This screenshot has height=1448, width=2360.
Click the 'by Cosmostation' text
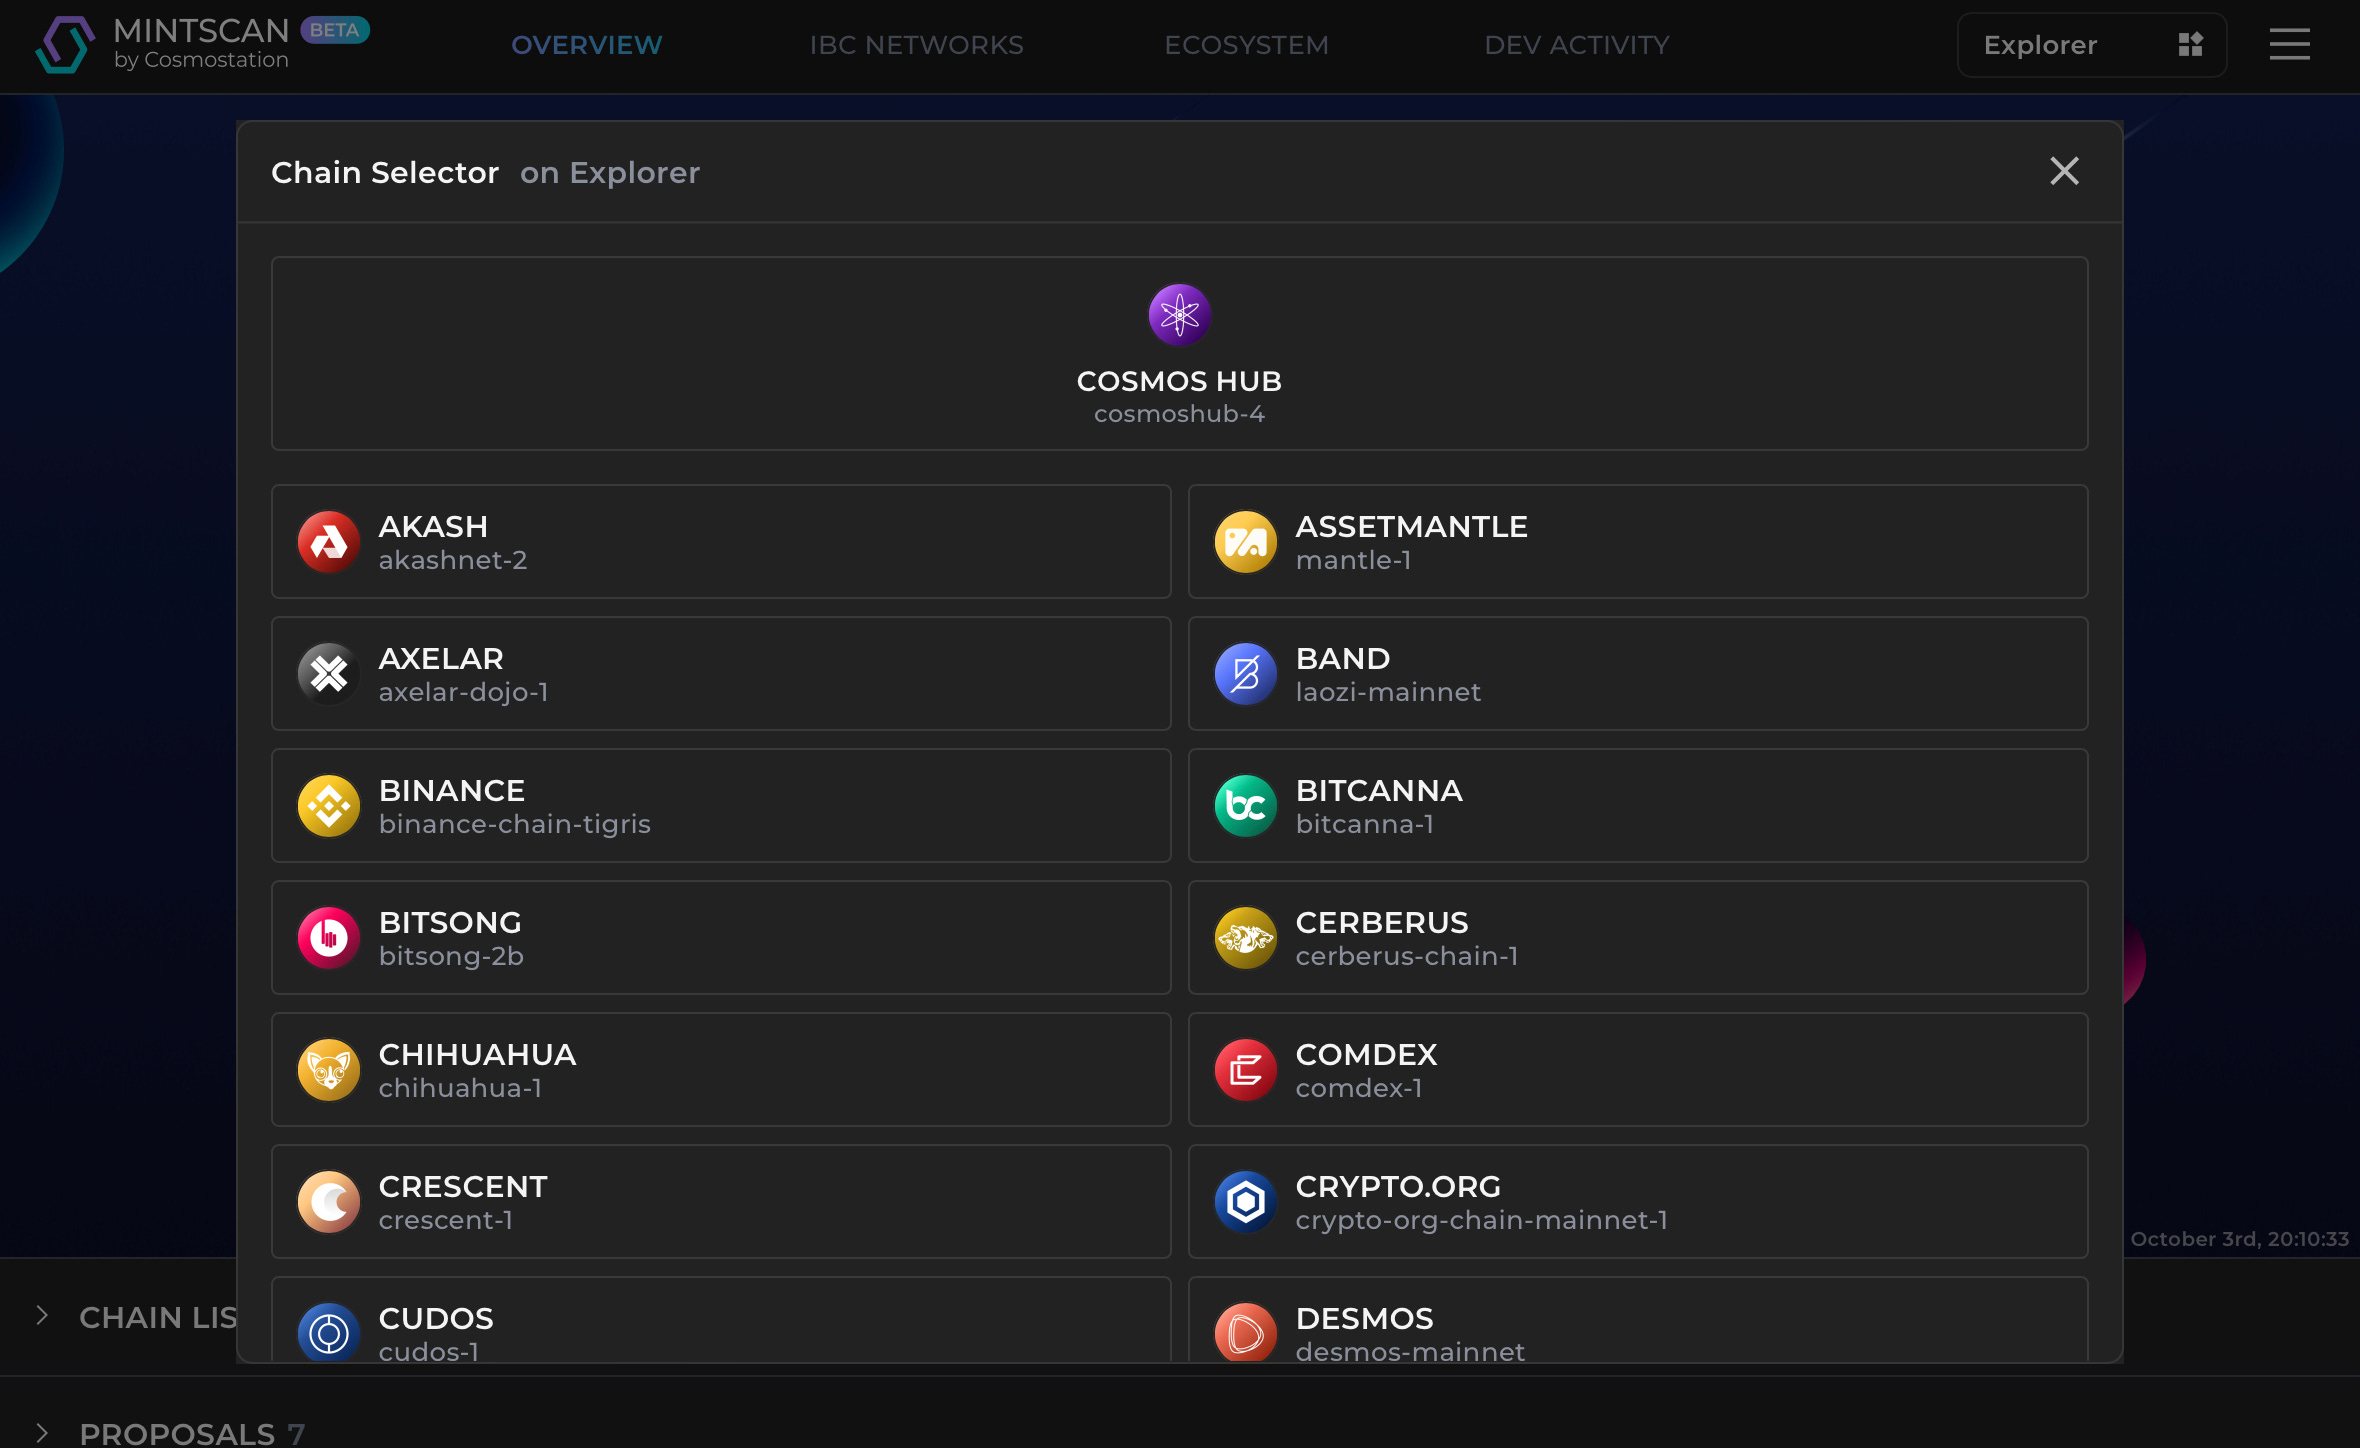[x=201, y=60]
